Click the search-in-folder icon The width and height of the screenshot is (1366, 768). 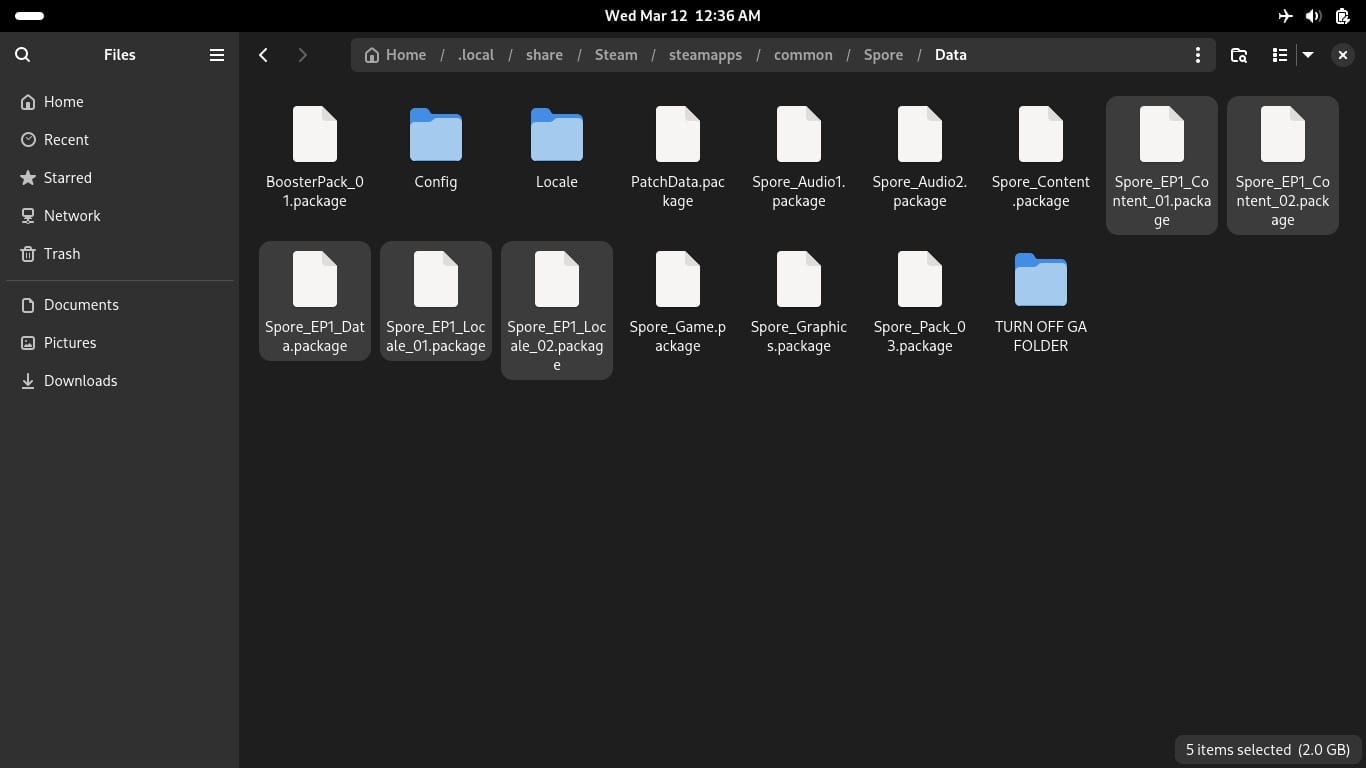pyautogui.click(x=1239, y=55)
